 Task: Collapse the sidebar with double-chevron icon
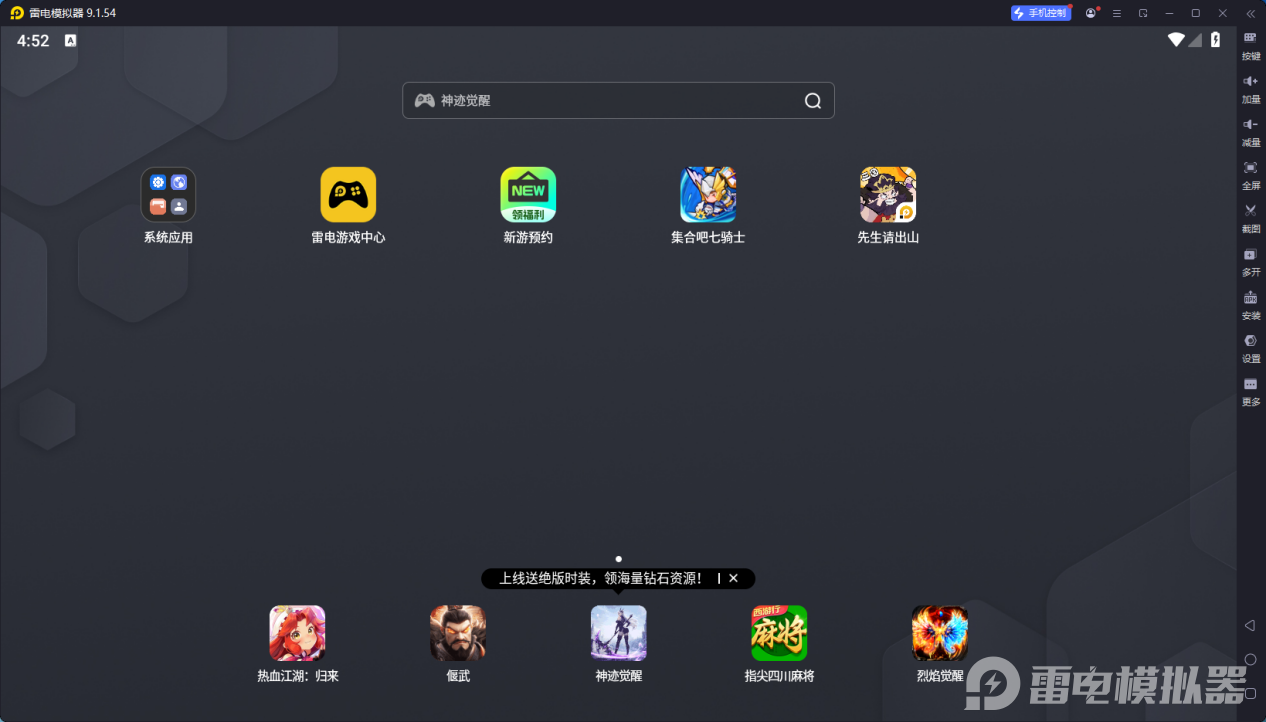point(1250,13)
